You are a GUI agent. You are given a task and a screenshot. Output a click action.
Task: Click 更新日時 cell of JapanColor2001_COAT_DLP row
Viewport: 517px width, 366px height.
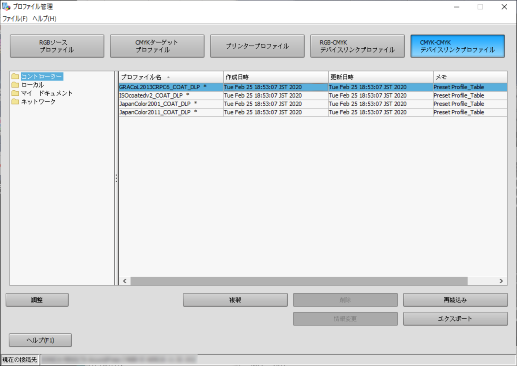click(x=381, y=104)
